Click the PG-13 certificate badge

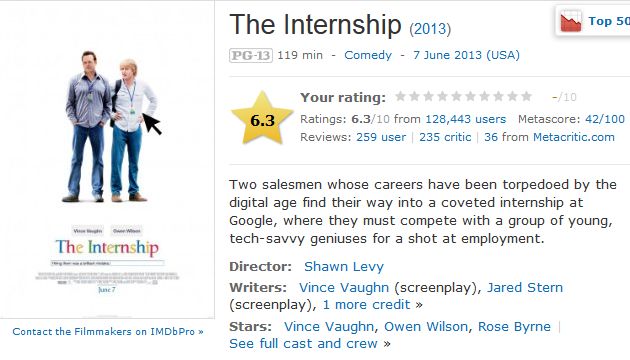[x=251, y=55]
